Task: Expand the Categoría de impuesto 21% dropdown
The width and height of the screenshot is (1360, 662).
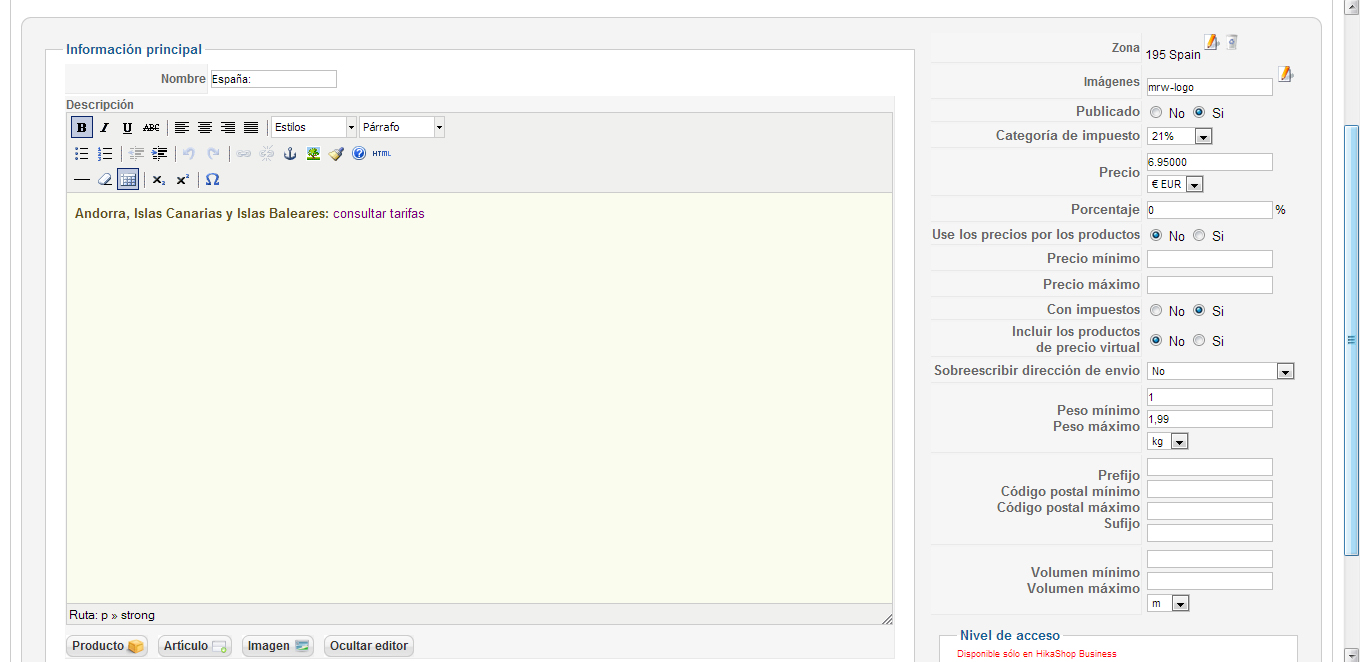Action: (1203, 136)
